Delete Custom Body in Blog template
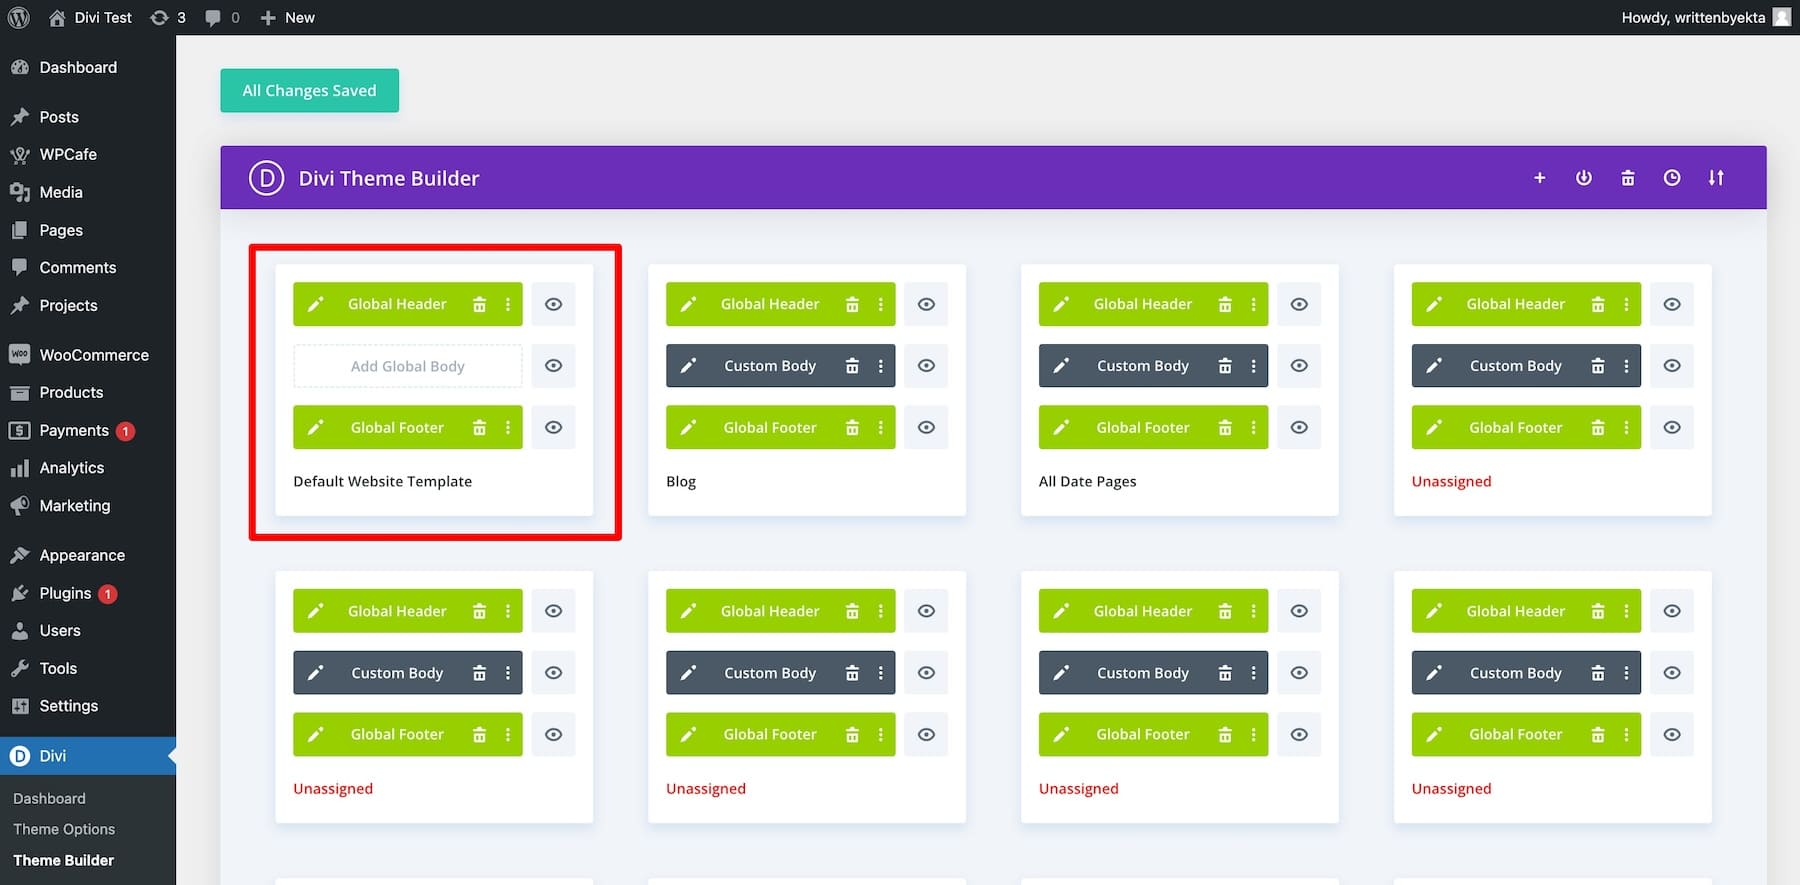 coord(852,366)
